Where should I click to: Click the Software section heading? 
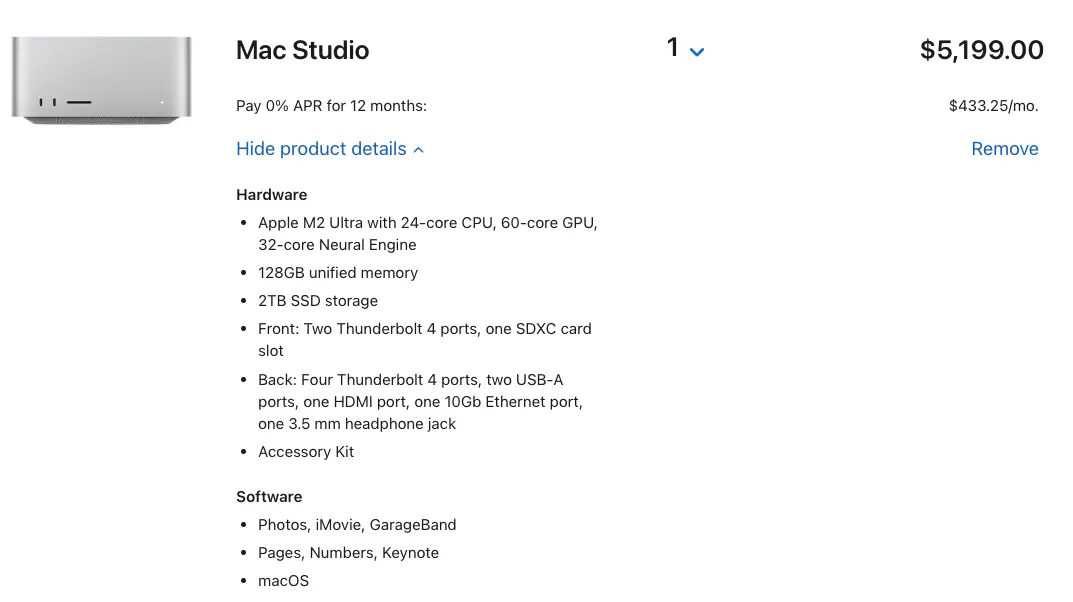point(269,497)
